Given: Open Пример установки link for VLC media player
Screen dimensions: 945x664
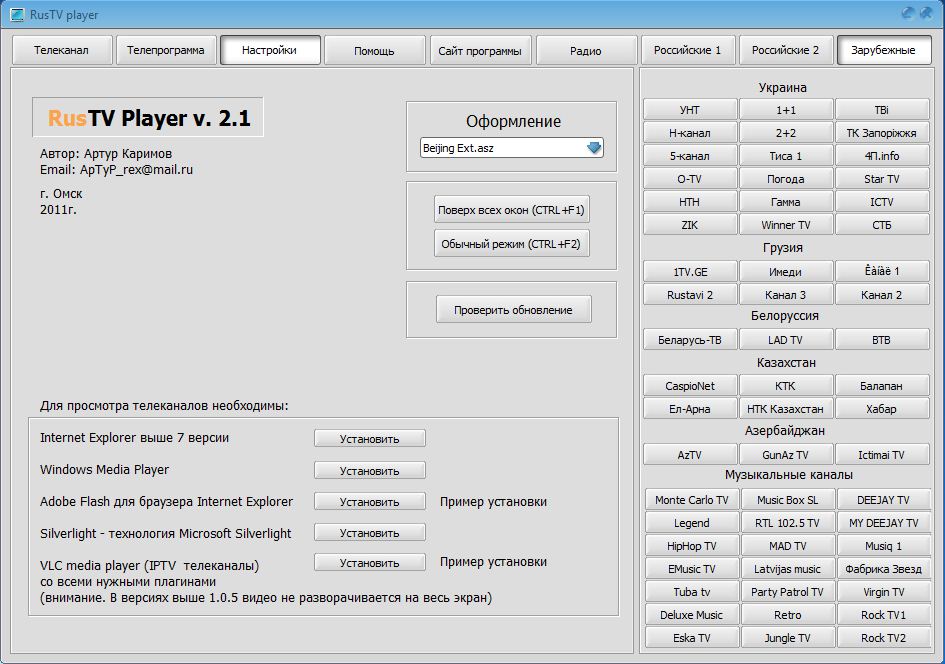Looking at the screenshot, I should pyautogui.click(x=493, y=563).
